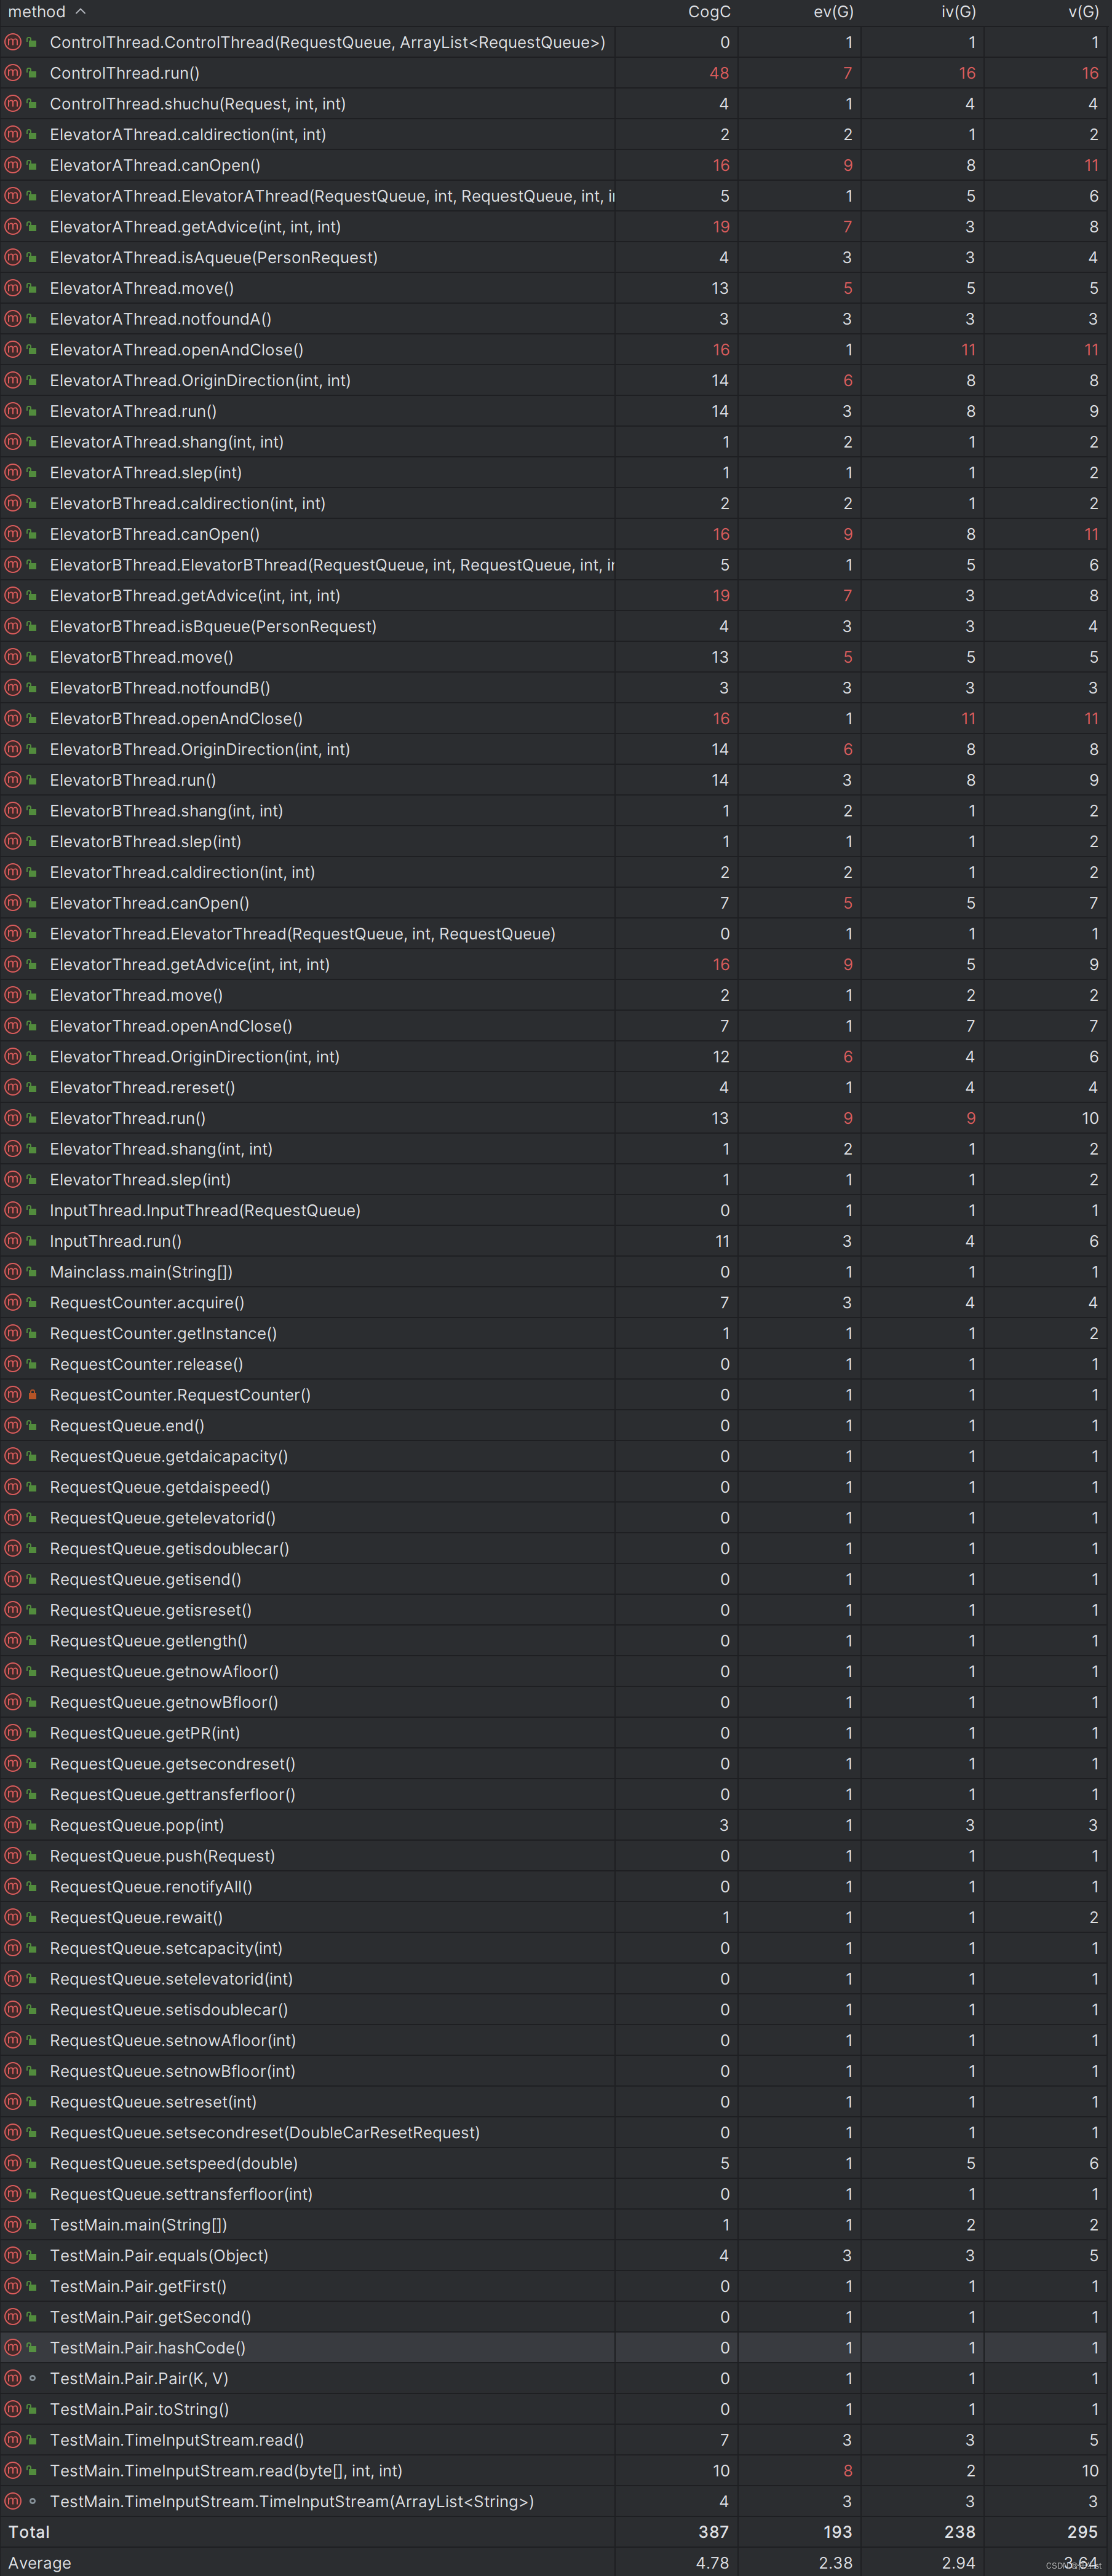Click the method icon for ElevatorThread.run()
Screen dimensions: 1112x2576
tap(12, 1118)
